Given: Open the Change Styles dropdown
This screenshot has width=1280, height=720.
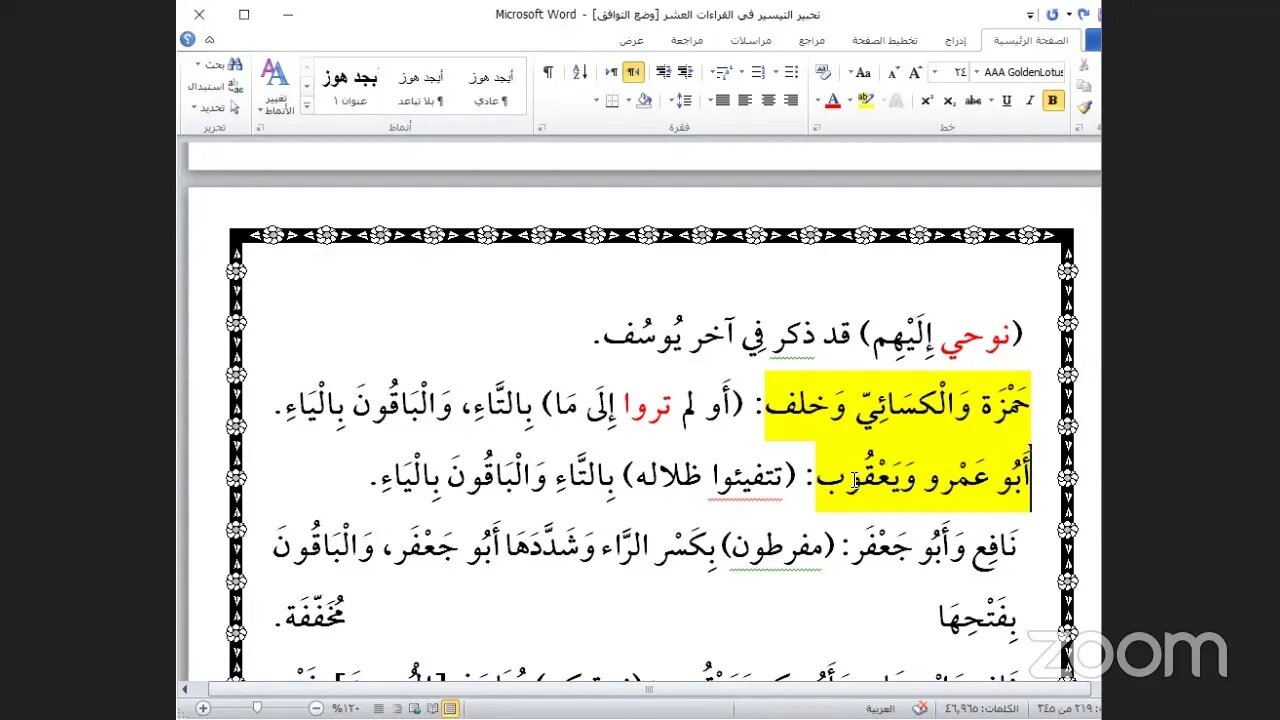Looking at the screenshot, I should (275, 86).
